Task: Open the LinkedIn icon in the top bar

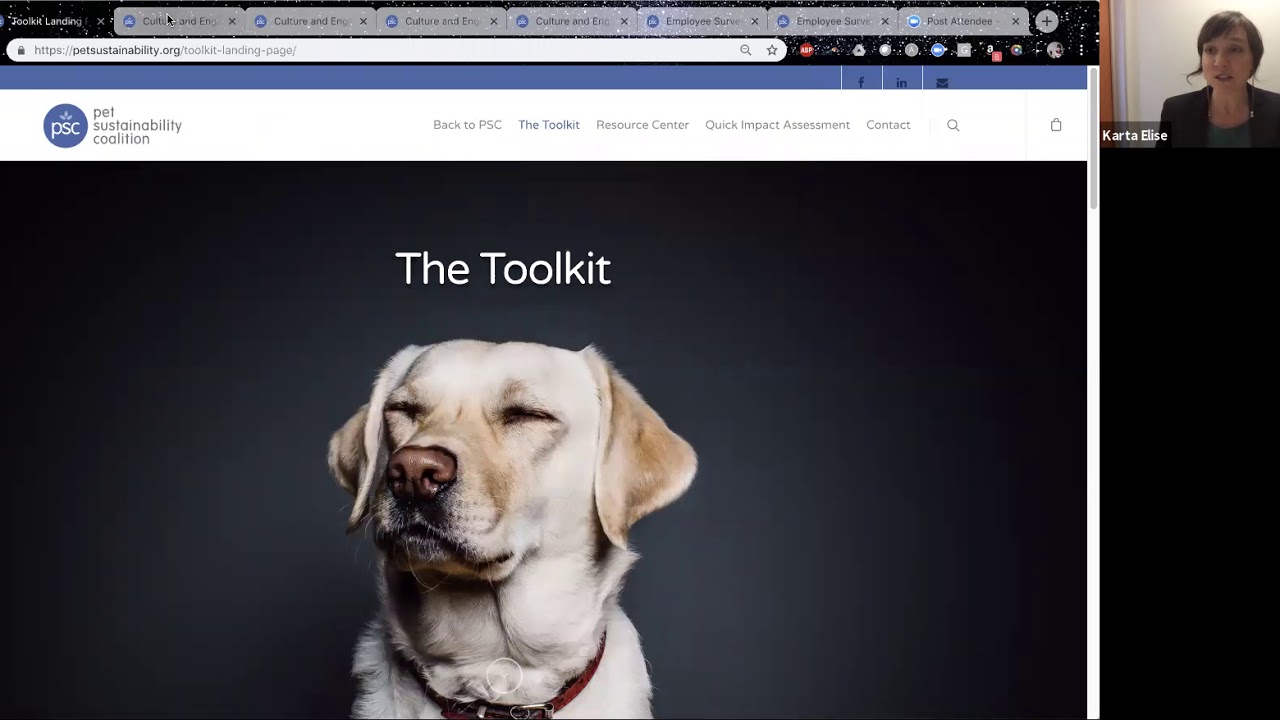Action: [901, 83]
